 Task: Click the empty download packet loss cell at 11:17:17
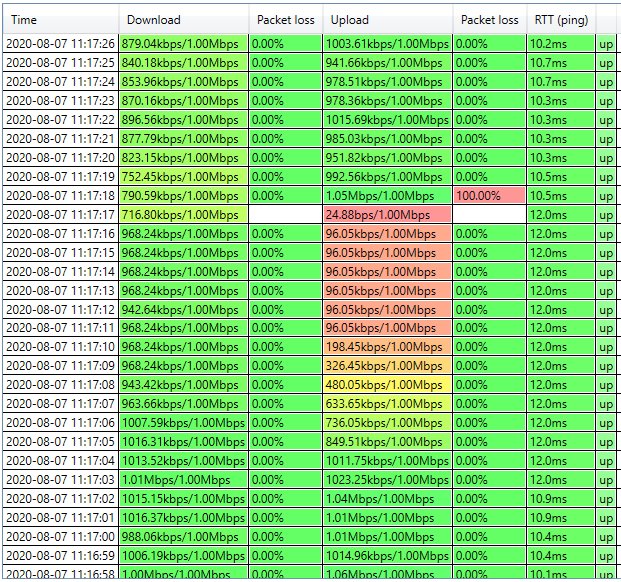(285, 215)
